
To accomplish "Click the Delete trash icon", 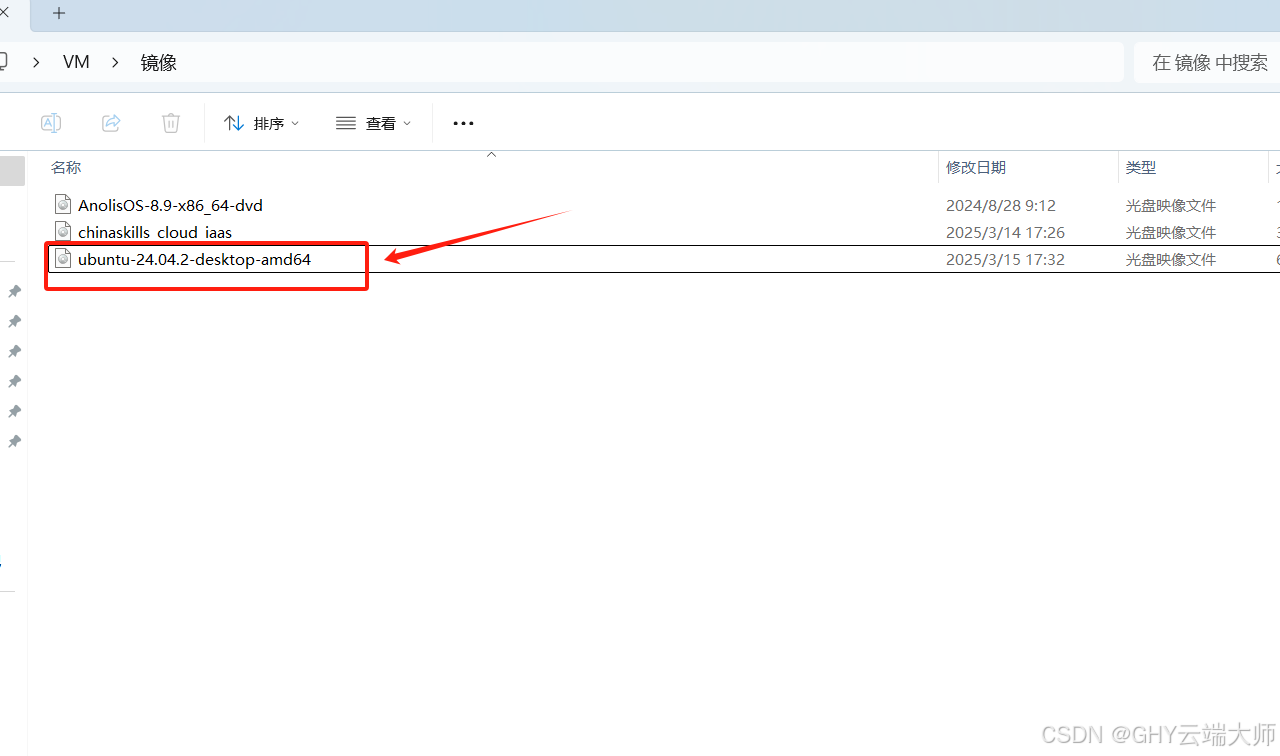I will coord(171,123).
